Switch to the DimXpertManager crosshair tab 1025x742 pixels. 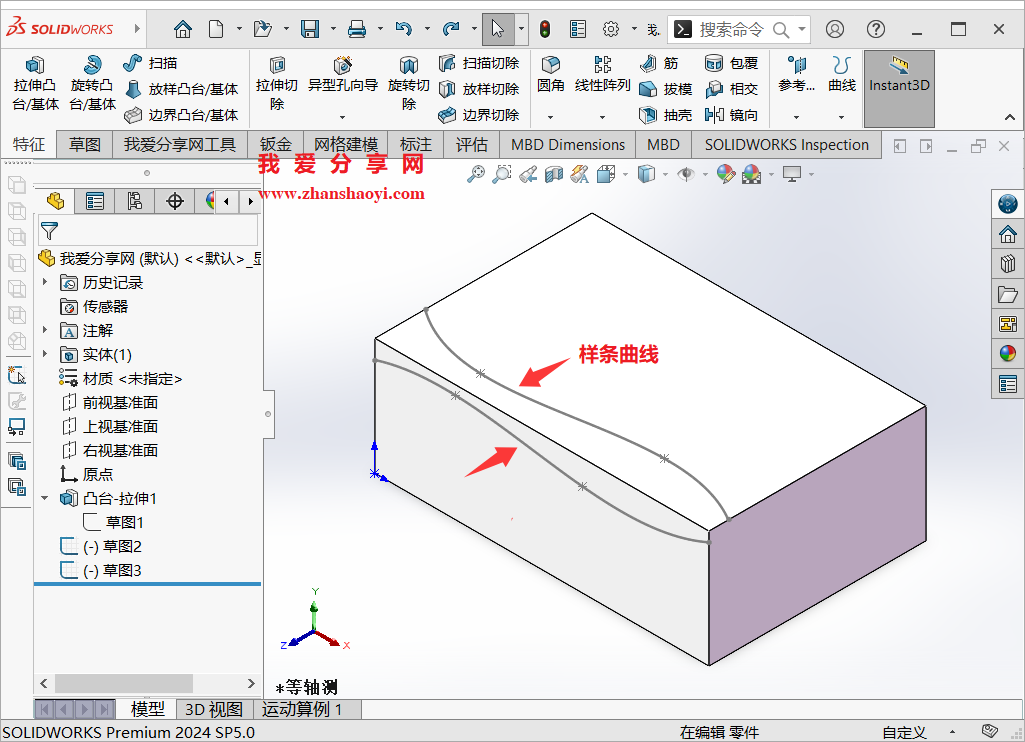tap(175, 201)
